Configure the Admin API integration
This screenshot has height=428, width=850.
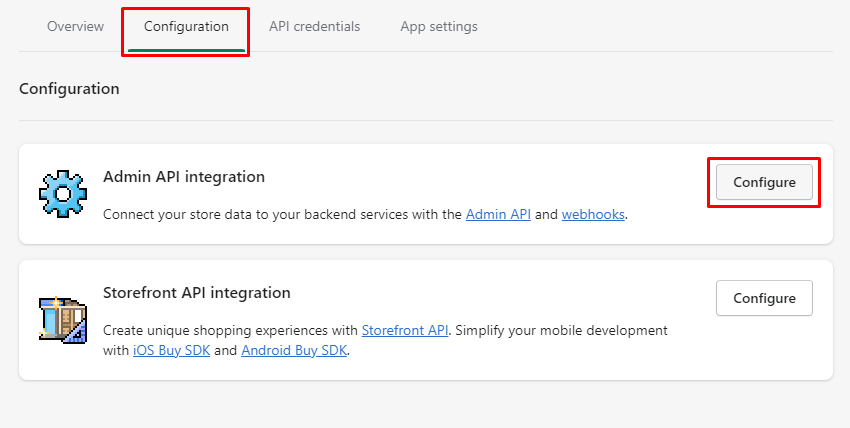(764, 182)
